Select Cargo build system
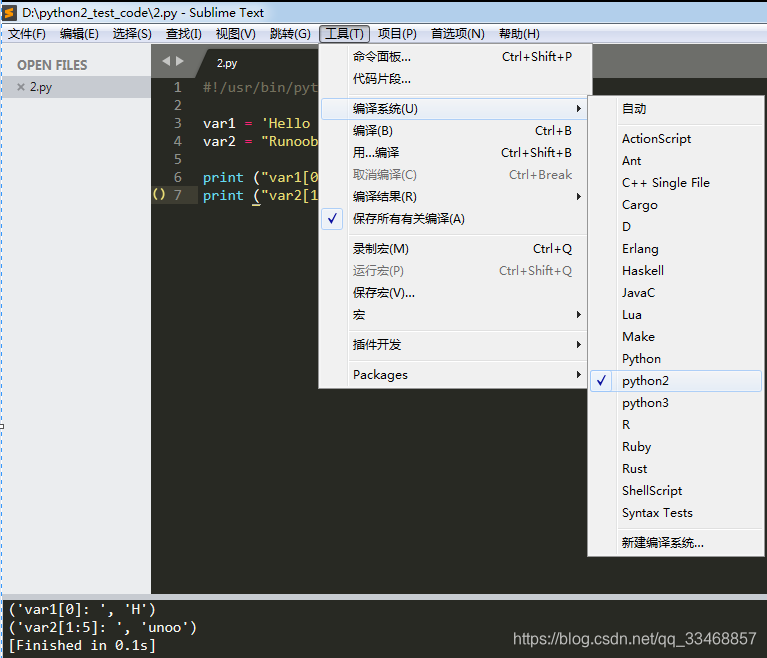This screenshot has width=767, height=658. (676, 204)
